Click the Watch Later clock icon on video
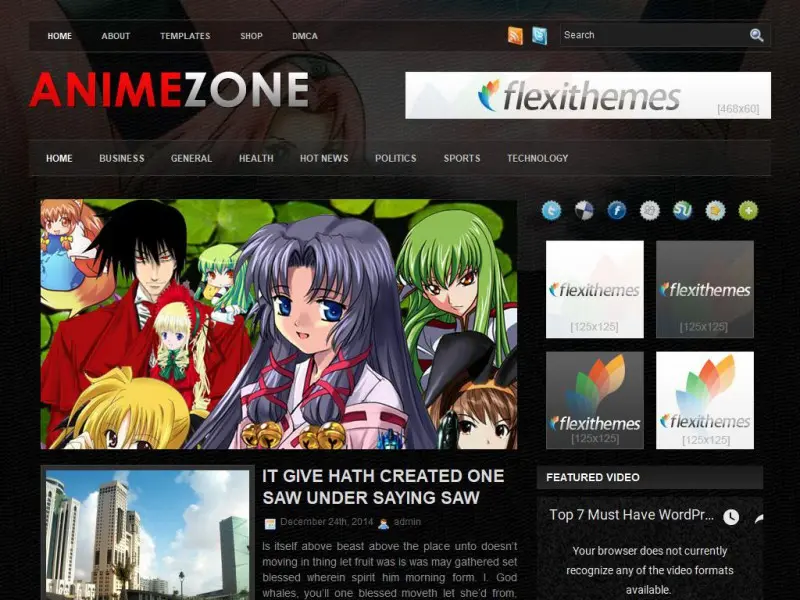 (x=731, y=517)
